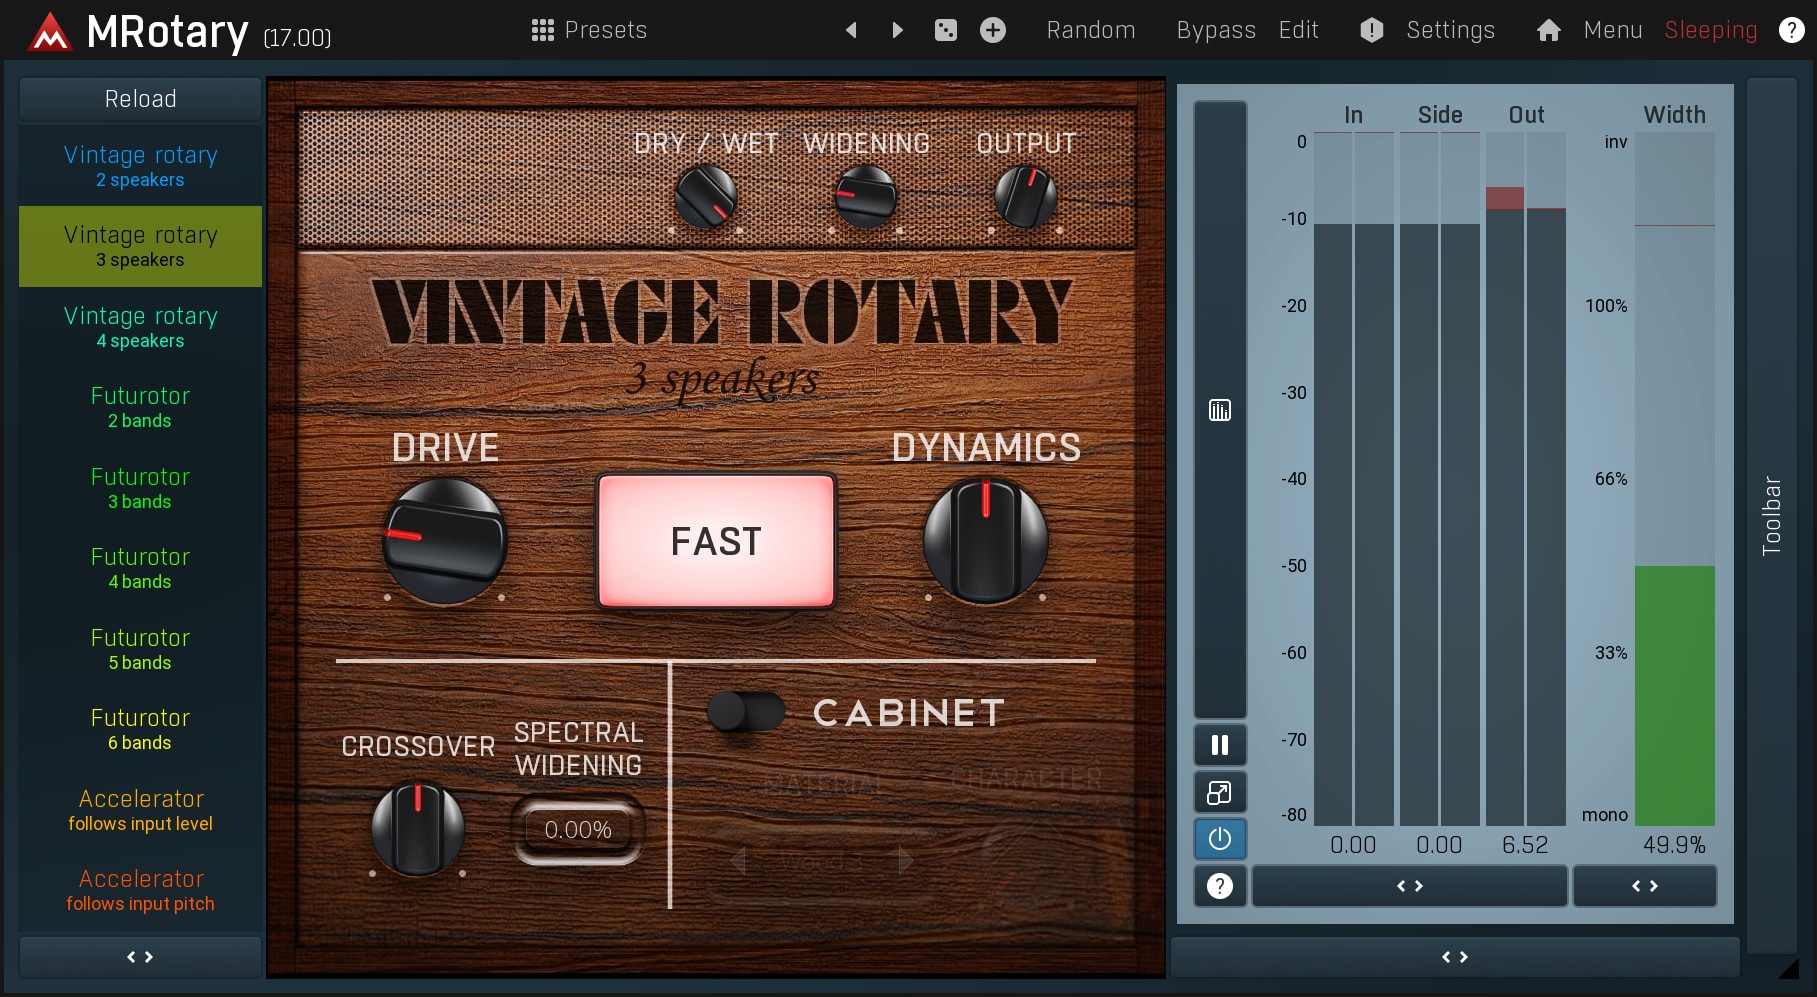Click the previous preset arrow icon
Screen dimensions: 1817x997
pos(851,30)
